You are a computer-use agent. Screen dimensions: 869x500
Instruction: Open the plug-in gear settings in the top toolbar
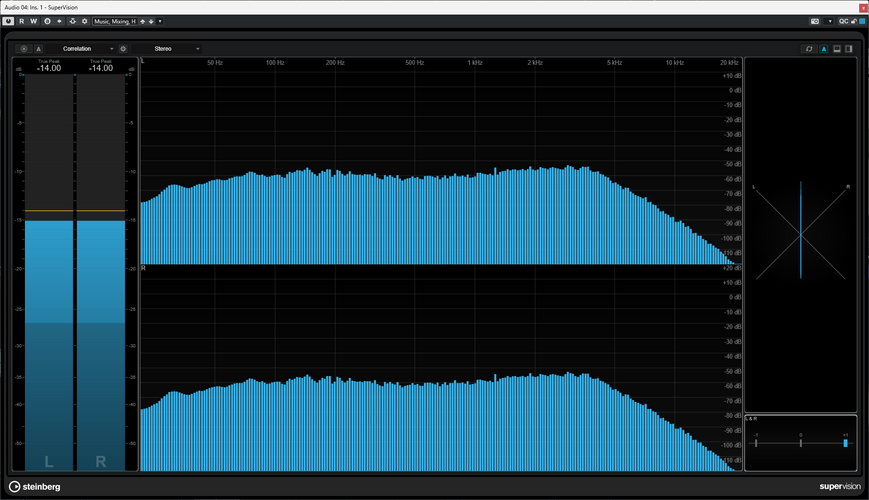[84, 21]
